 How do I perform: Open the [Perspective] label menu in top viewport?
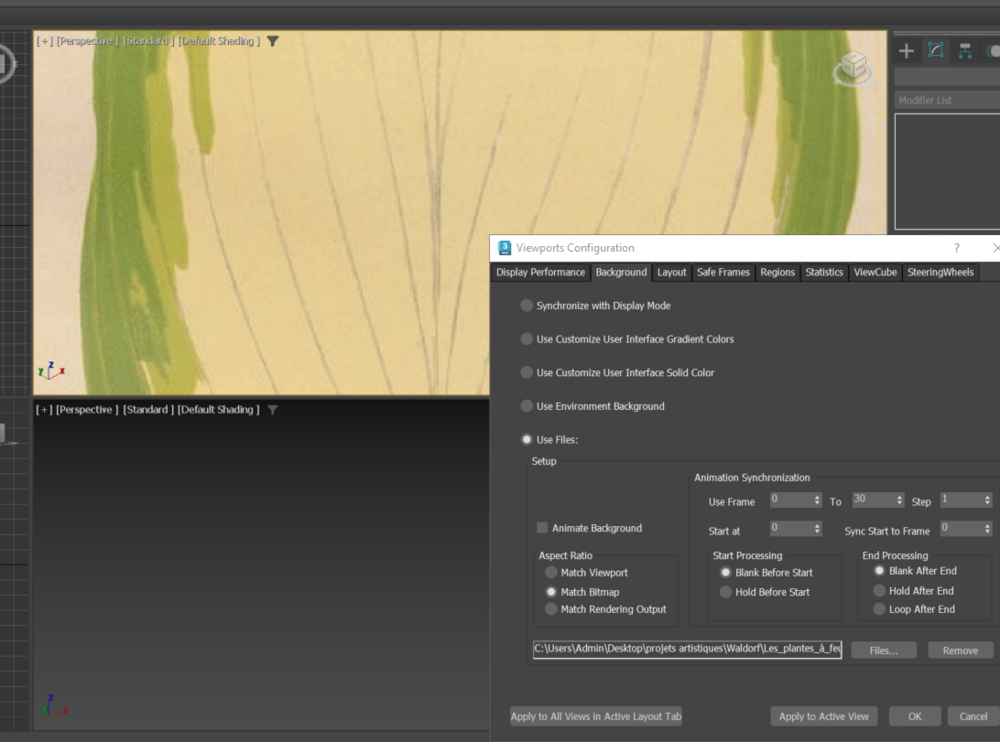coord(87,41)
